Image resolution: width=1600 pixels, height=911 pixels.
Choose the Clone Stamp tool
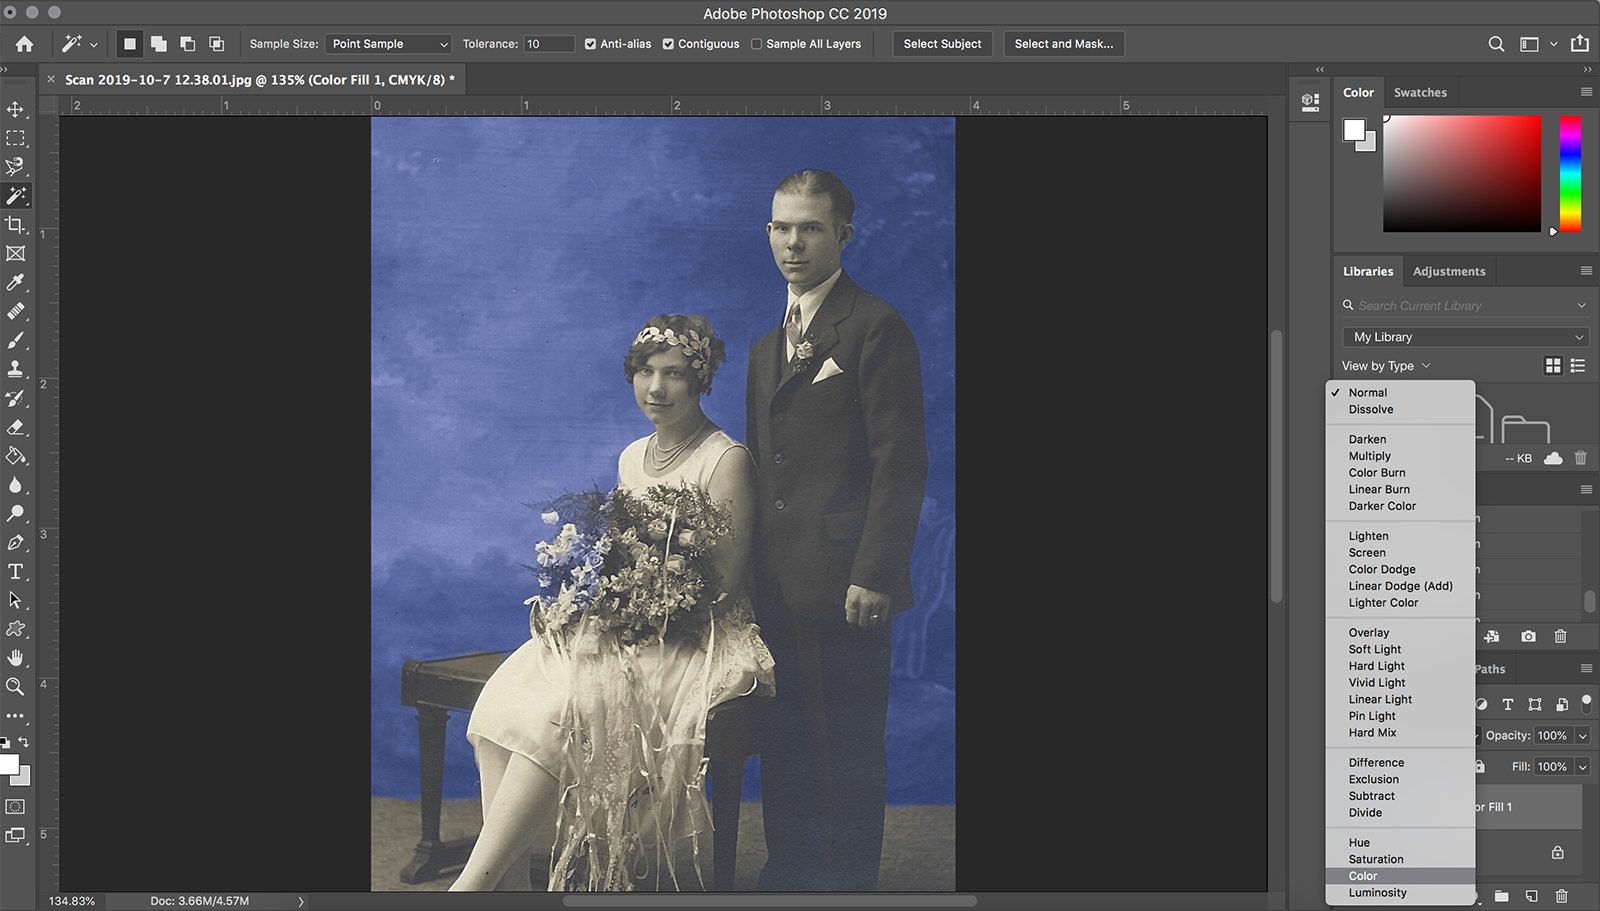click(x=15, y=369)
